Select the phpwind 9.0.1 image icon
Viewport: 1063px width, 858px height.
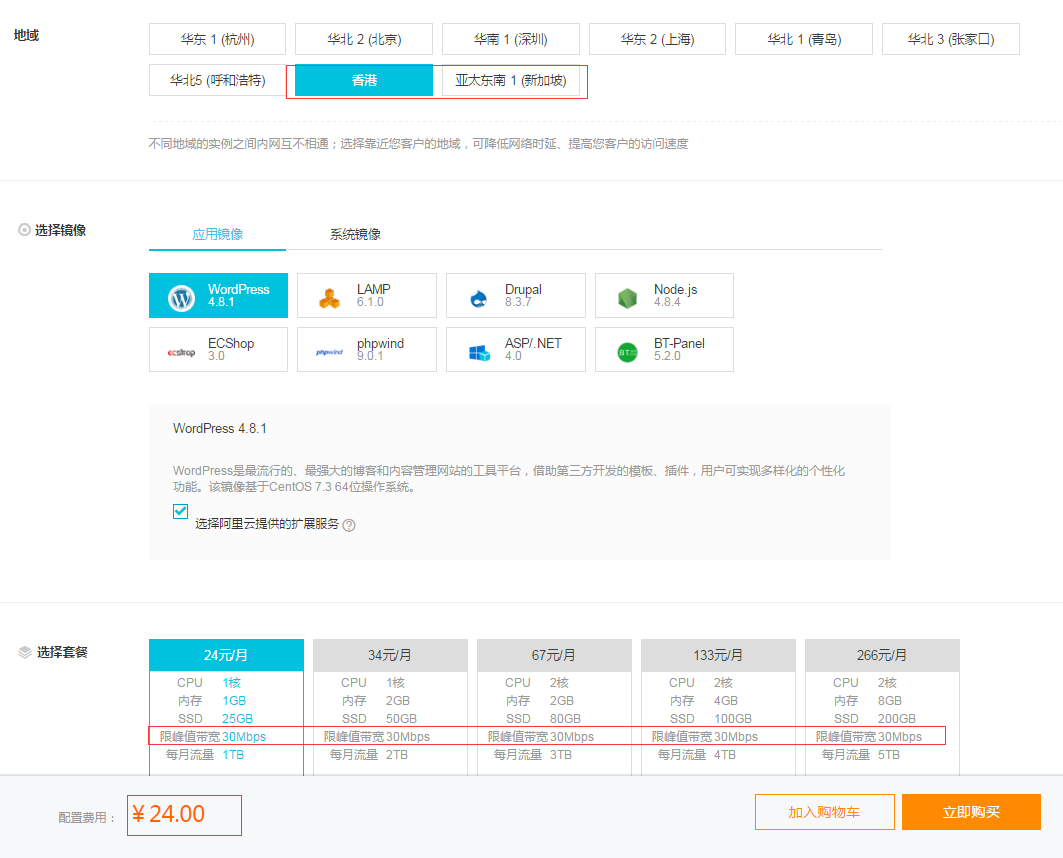pyautogui.click(x=330, y=351)
